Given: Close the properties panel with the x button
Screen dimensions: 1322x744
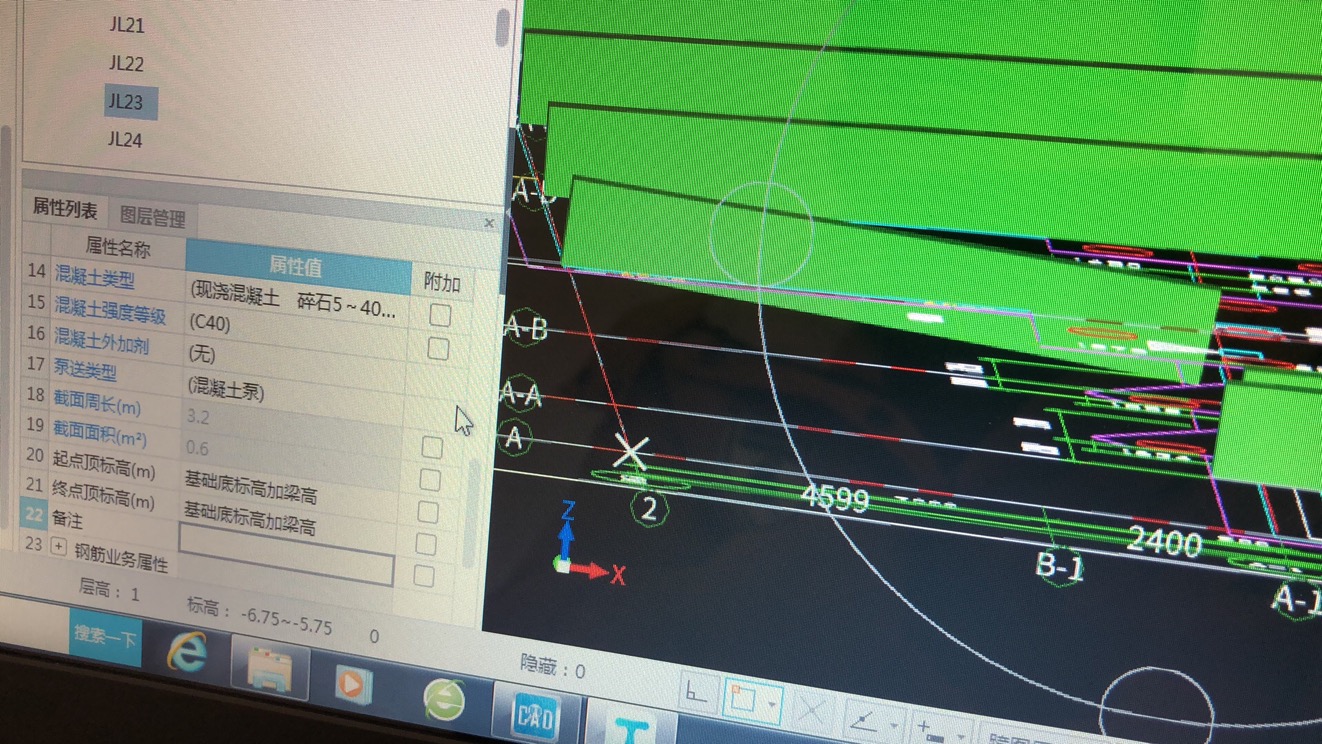Looking at the screenshot, I should pyautogui.click(x=489, y=223).
